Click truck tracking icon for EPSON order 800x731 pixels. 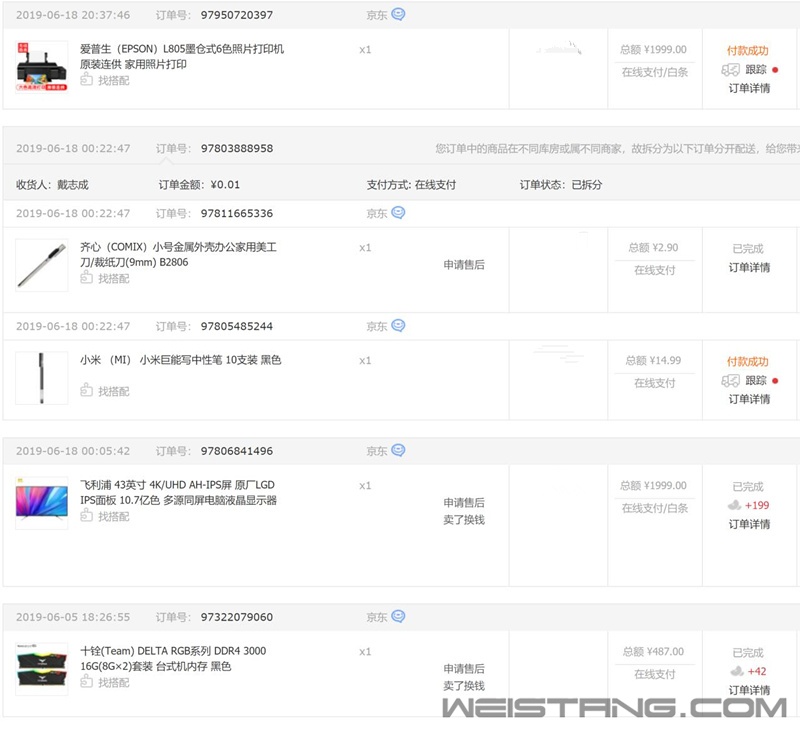[730, 70]
